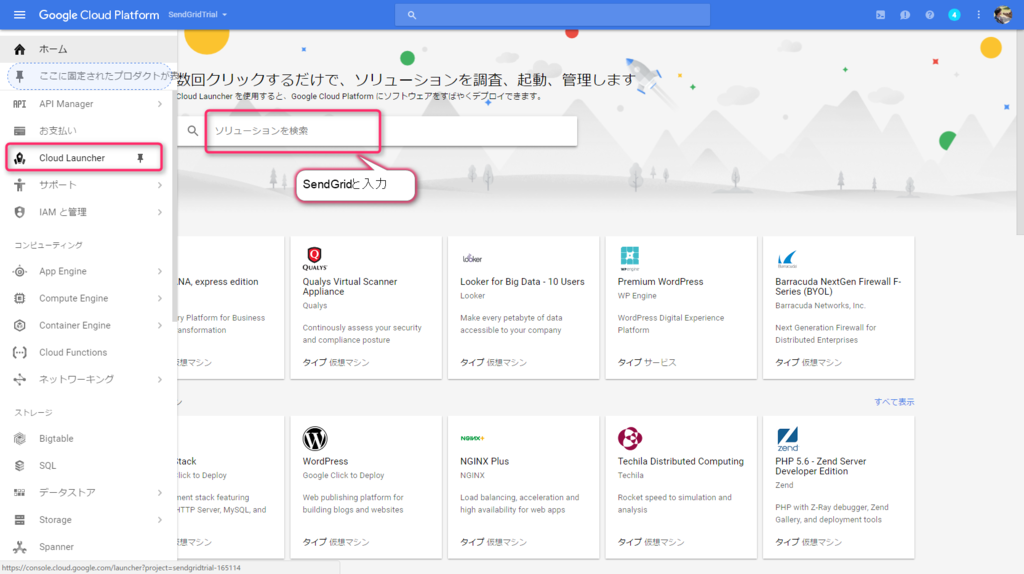This screenshot has height=574, width=1024.
Task: Expand the Container Engine chevron
Action: (159, 325)
